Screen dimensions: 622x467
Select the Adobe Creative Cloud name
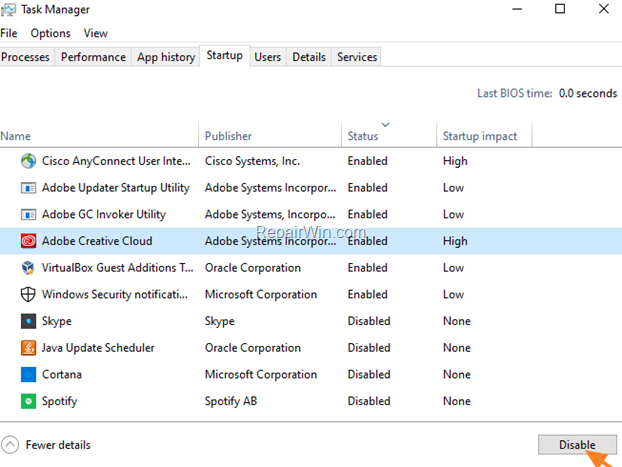pos(97,241)
